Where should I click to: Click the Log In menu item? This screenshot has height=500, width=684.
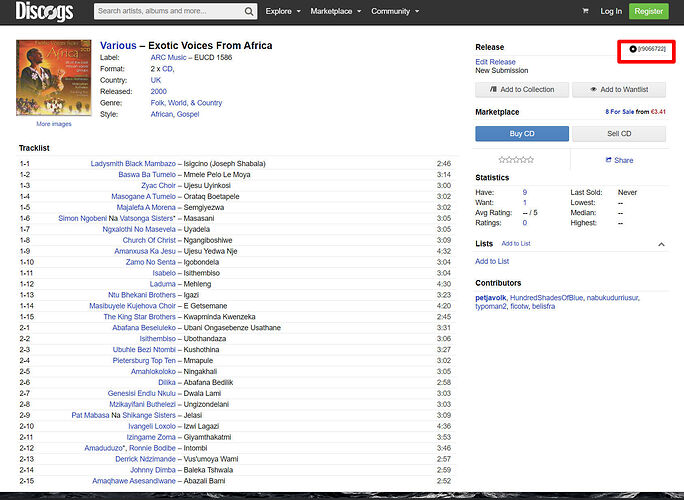tap(611, 11)
